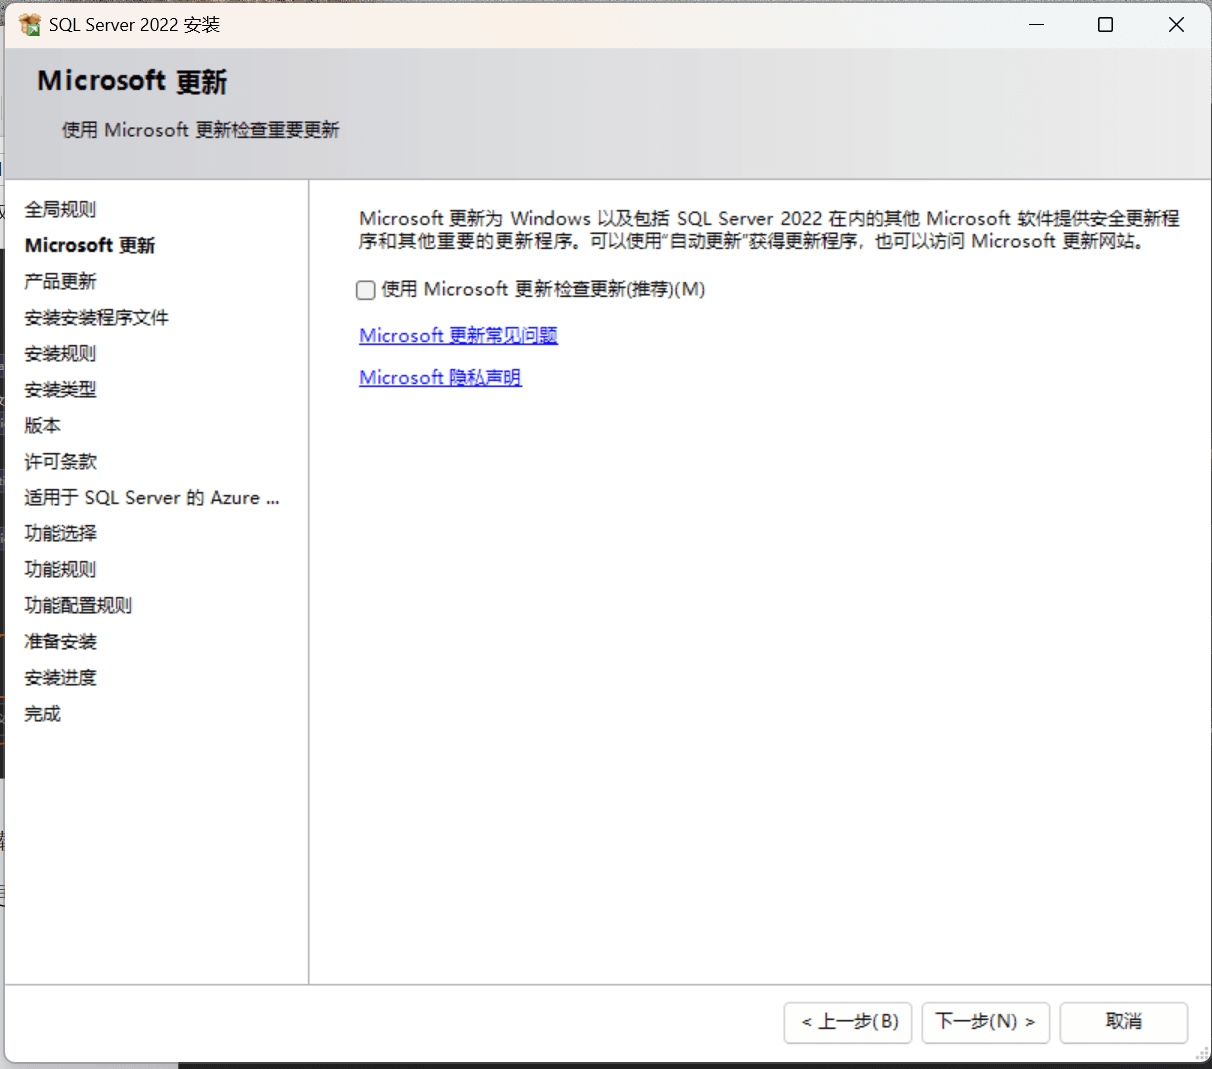Click the SQL Server setup title bar icon
The image size is (1212, 1069).
coord(30,24)
